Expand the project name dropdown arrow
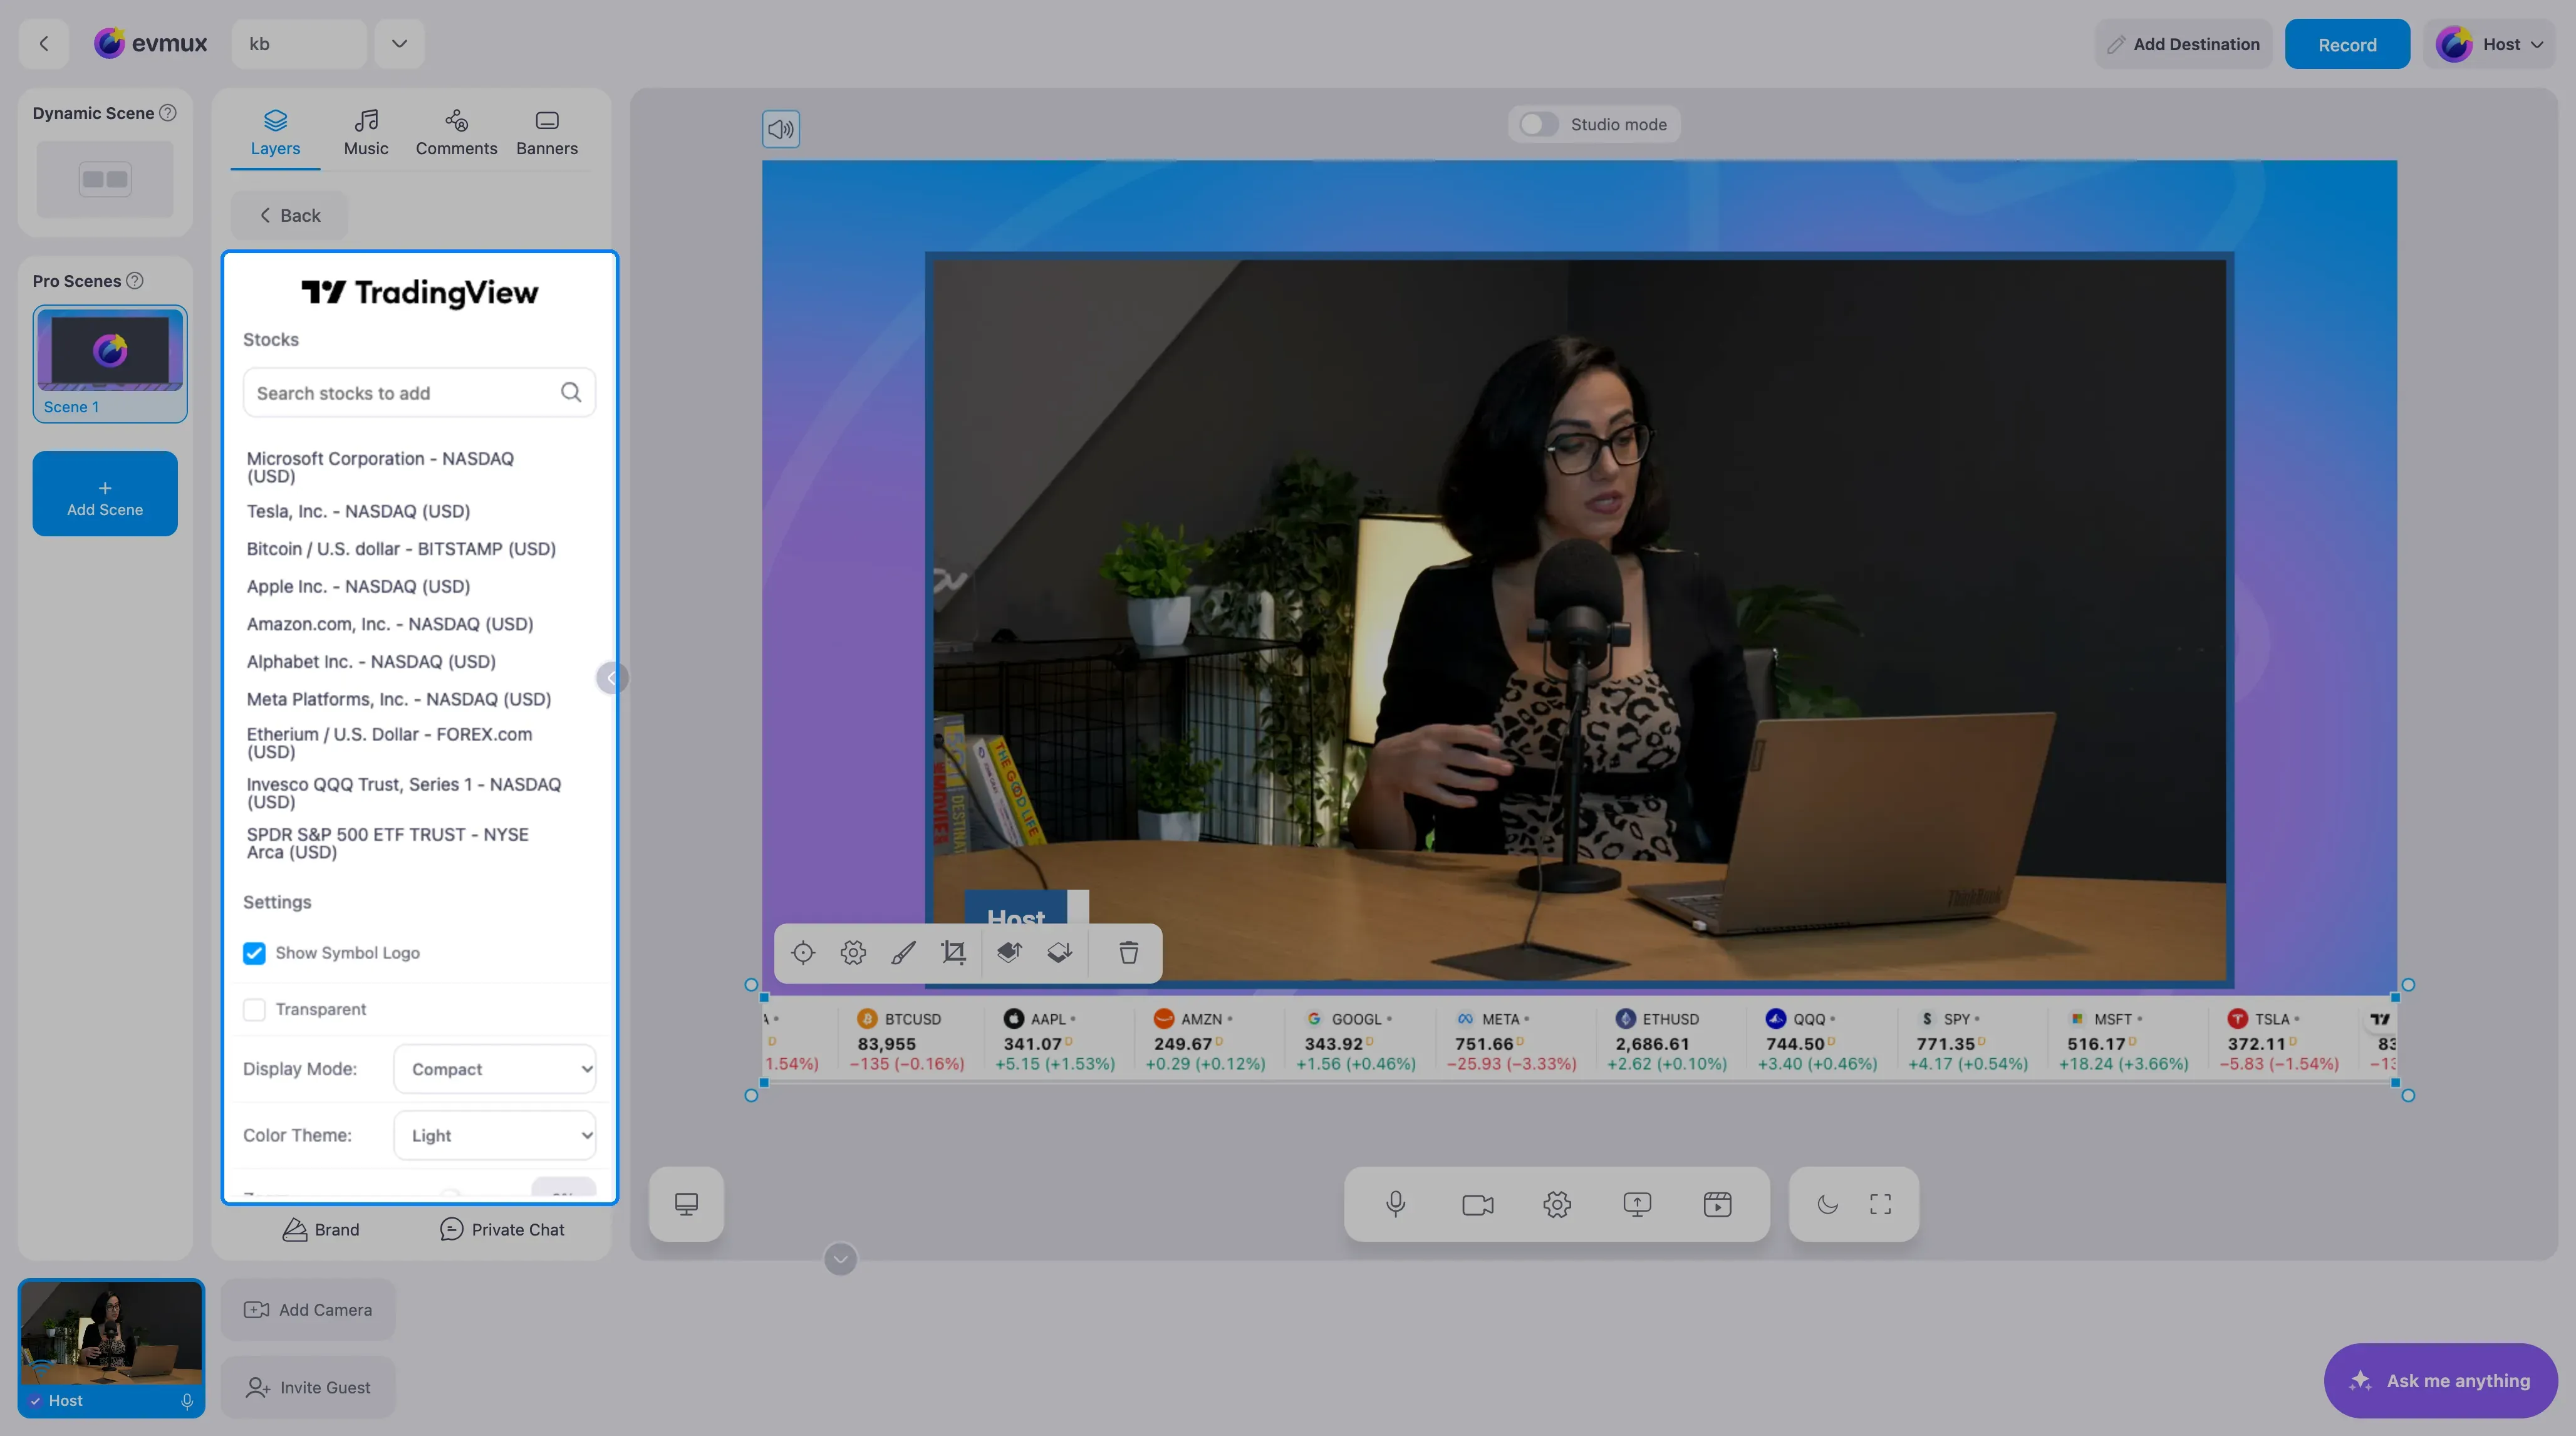The width and height of the screenshot is (2576, 1436). pyautogui.click(x=399, y=43)
